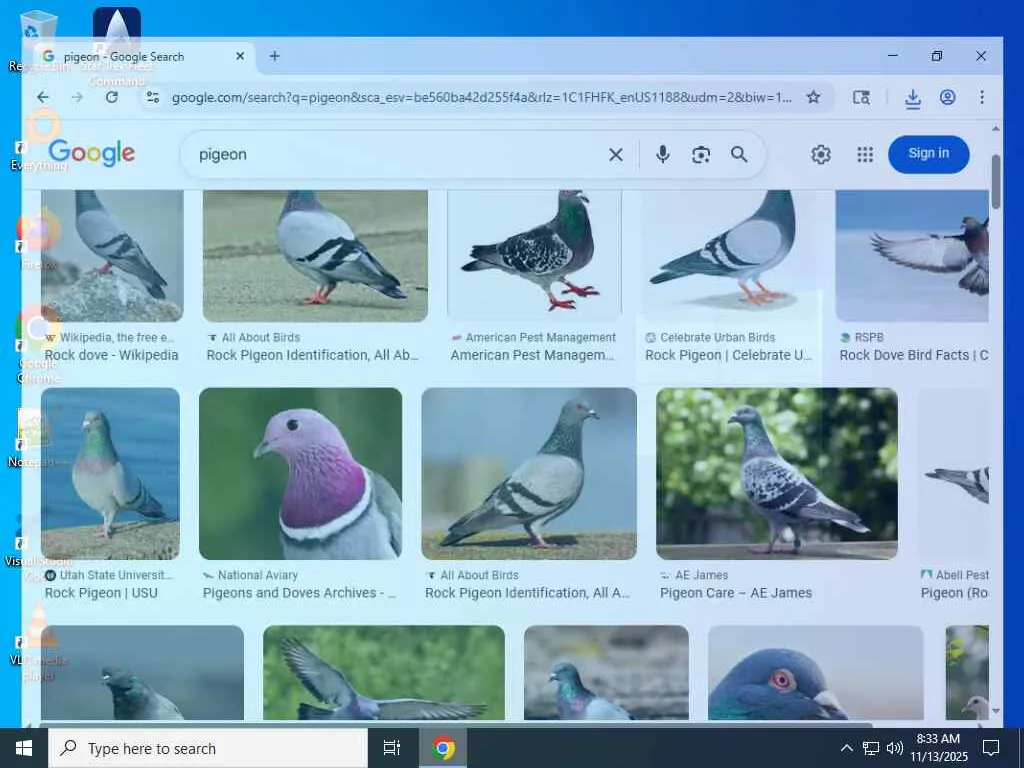This screenshot has width=1024, height=768.
Task: Open the RSPB flying dove image
Action: point(912,255)
